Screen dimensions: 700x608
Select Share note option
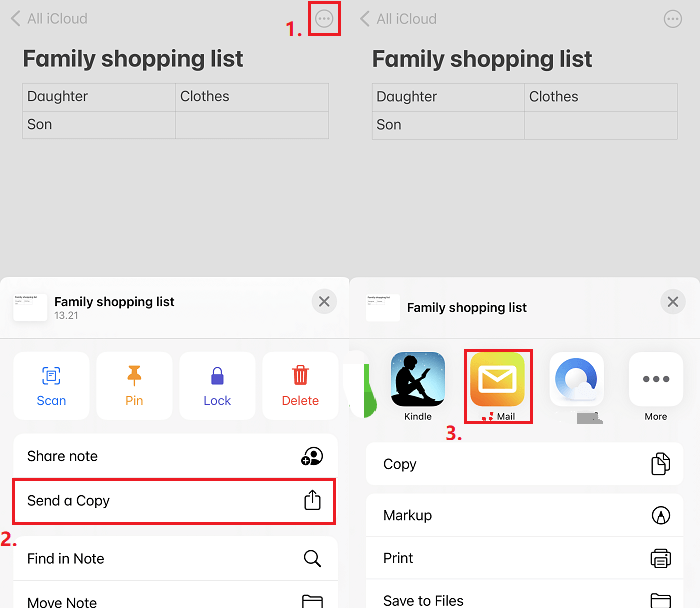pos(174,456)
